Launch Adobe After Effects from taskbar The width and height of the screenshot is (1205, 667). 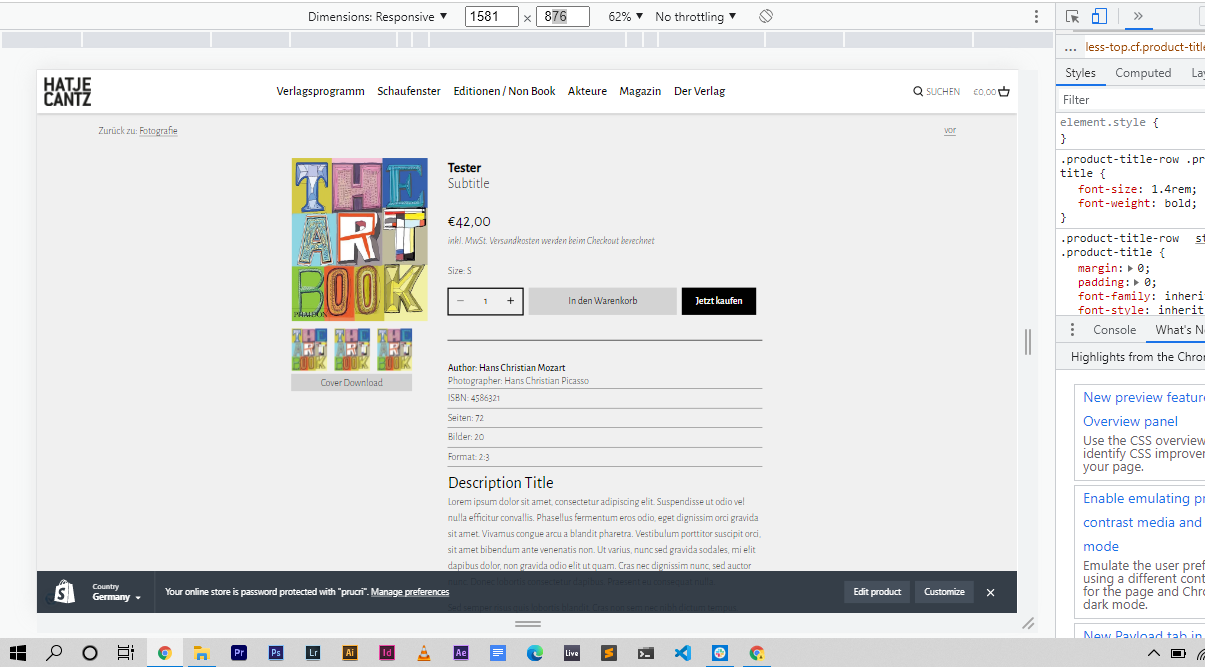click(461, 653)
